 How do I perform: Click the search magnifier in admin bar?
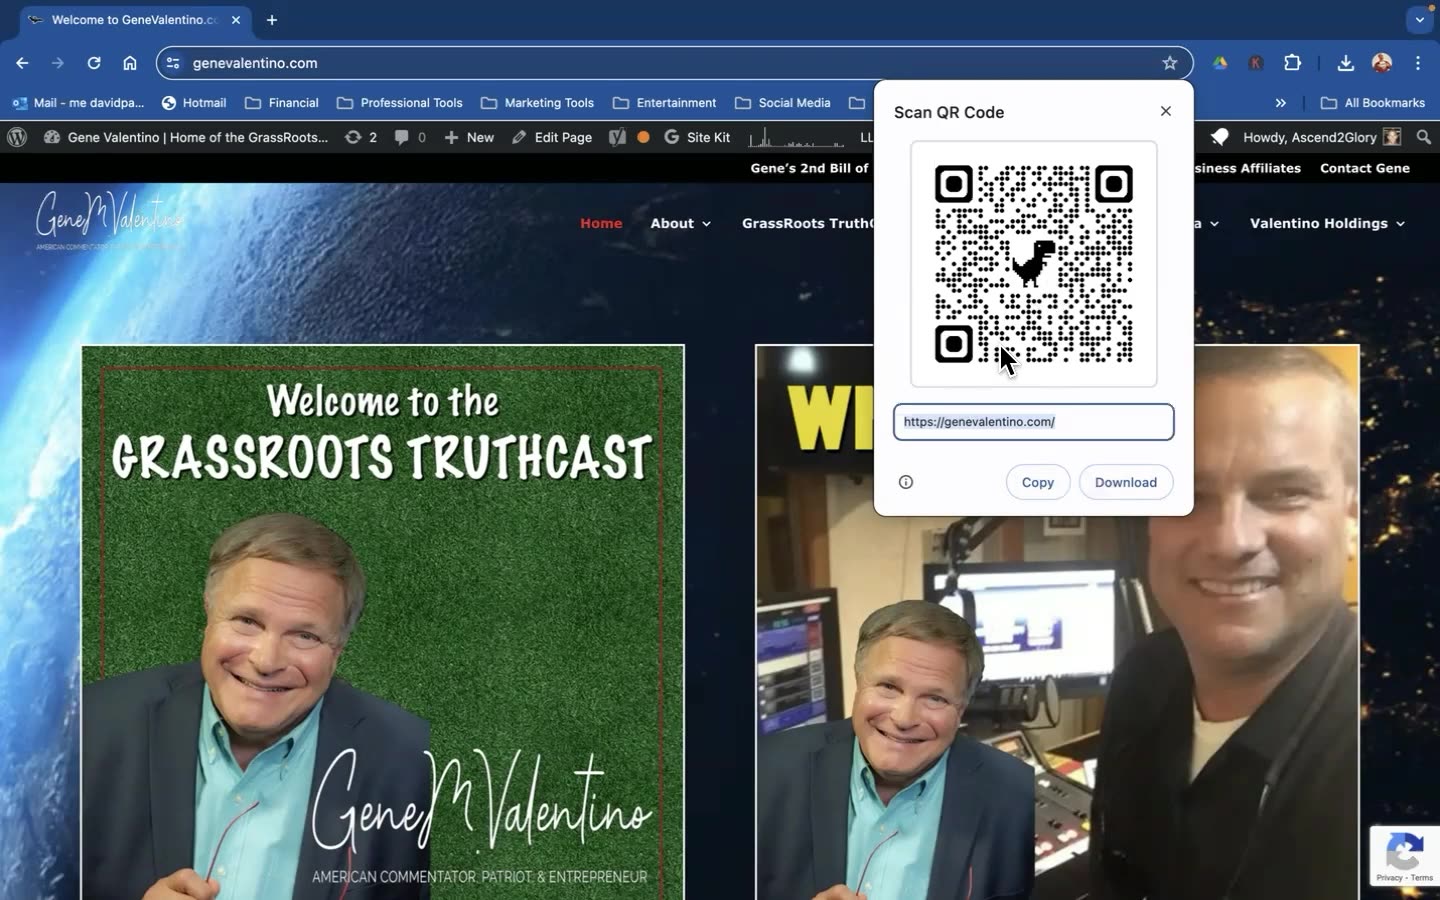[1425, 137]
